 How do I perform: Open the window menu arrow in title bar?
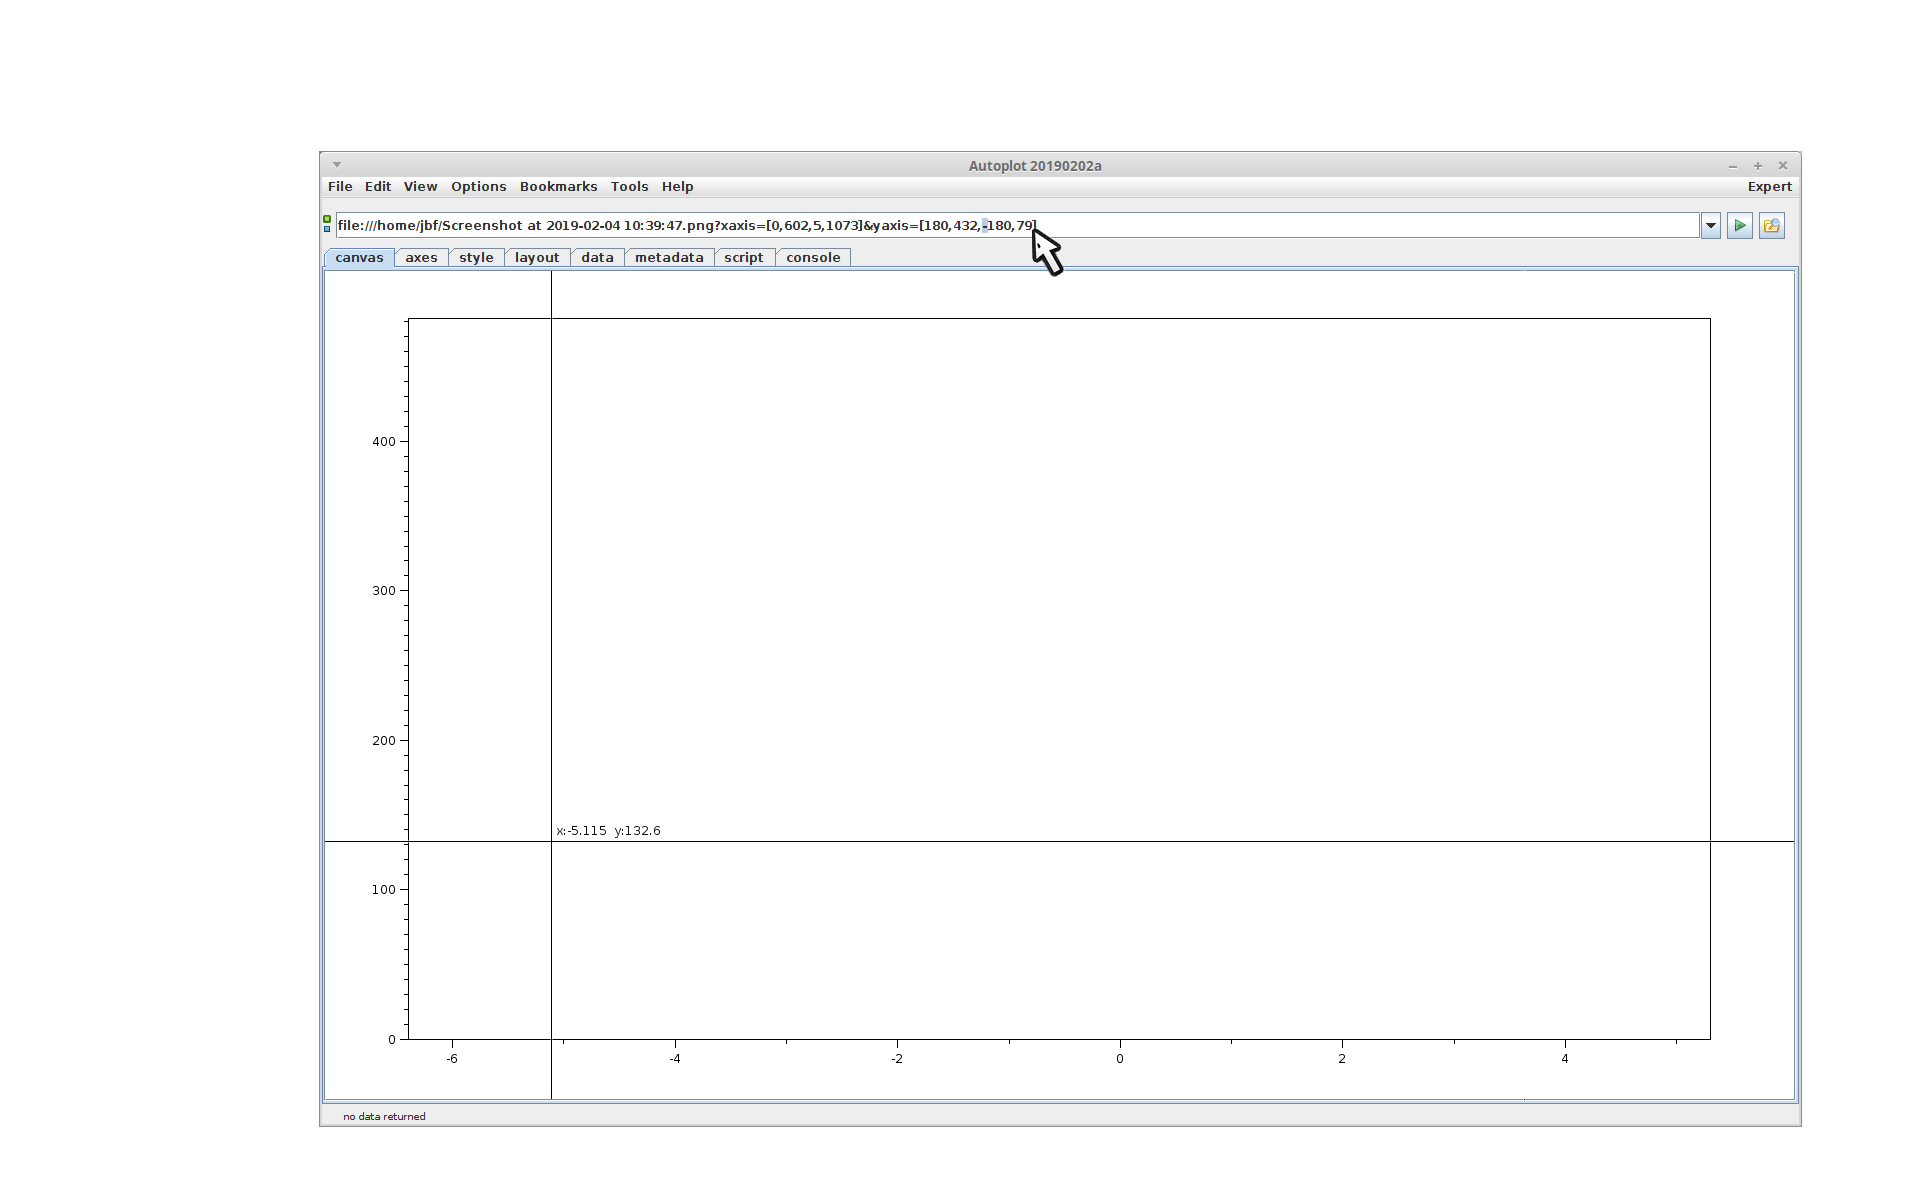pos(337,165)
